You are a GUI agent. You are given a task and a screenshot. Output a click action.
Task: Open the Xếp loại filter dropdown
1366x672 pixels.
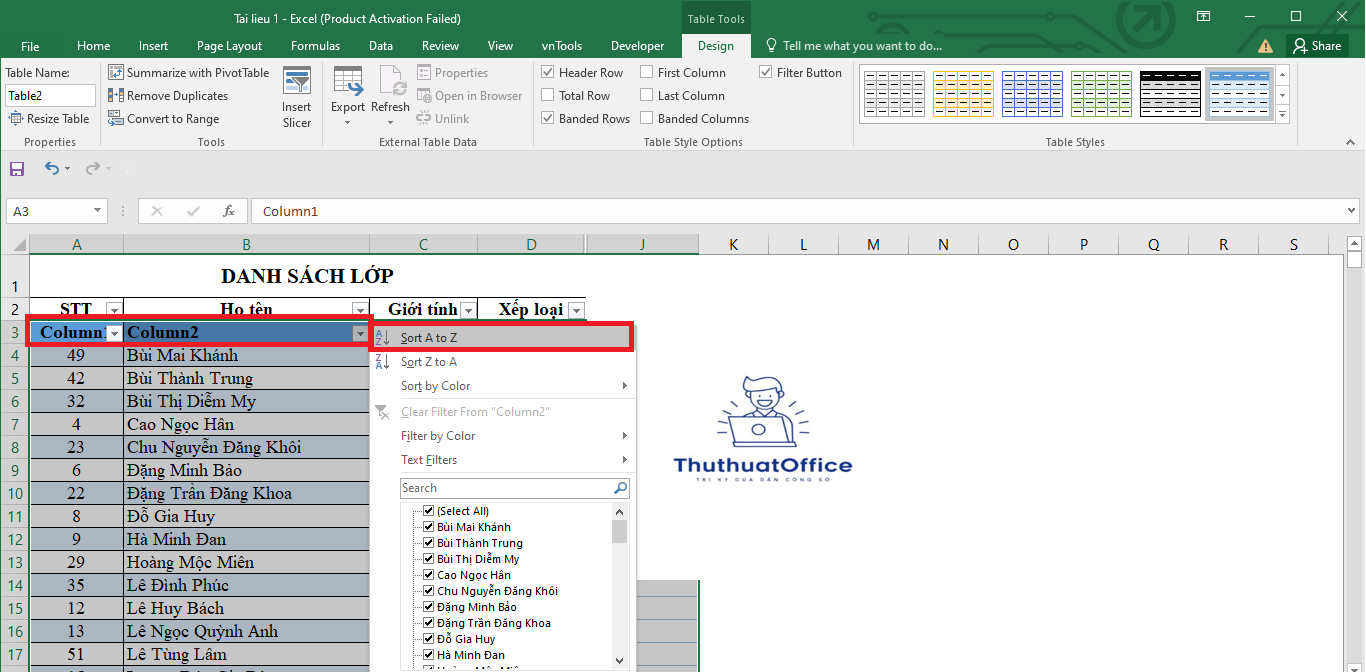tap(576, 310)
